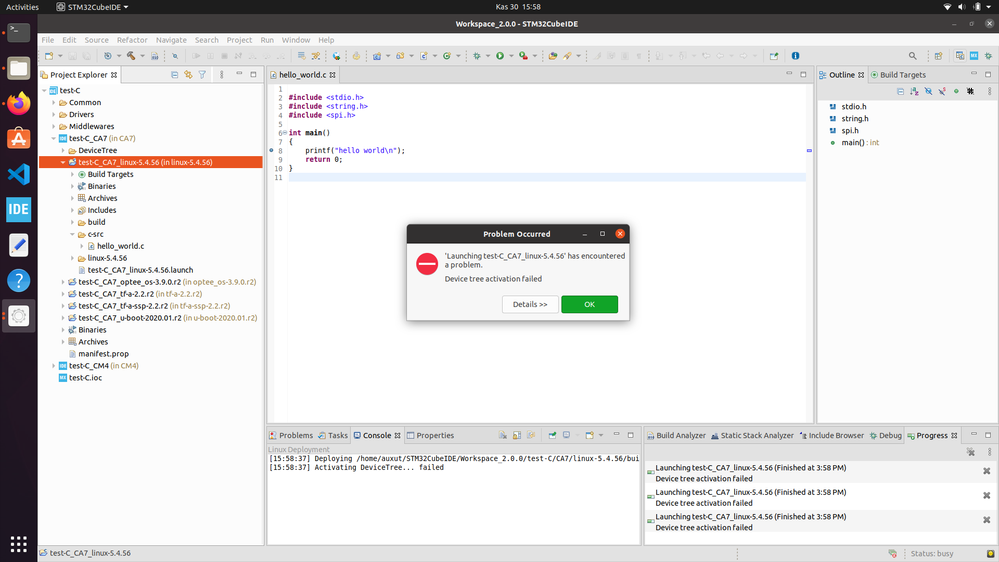Open the blue Information Center icon

795,56
